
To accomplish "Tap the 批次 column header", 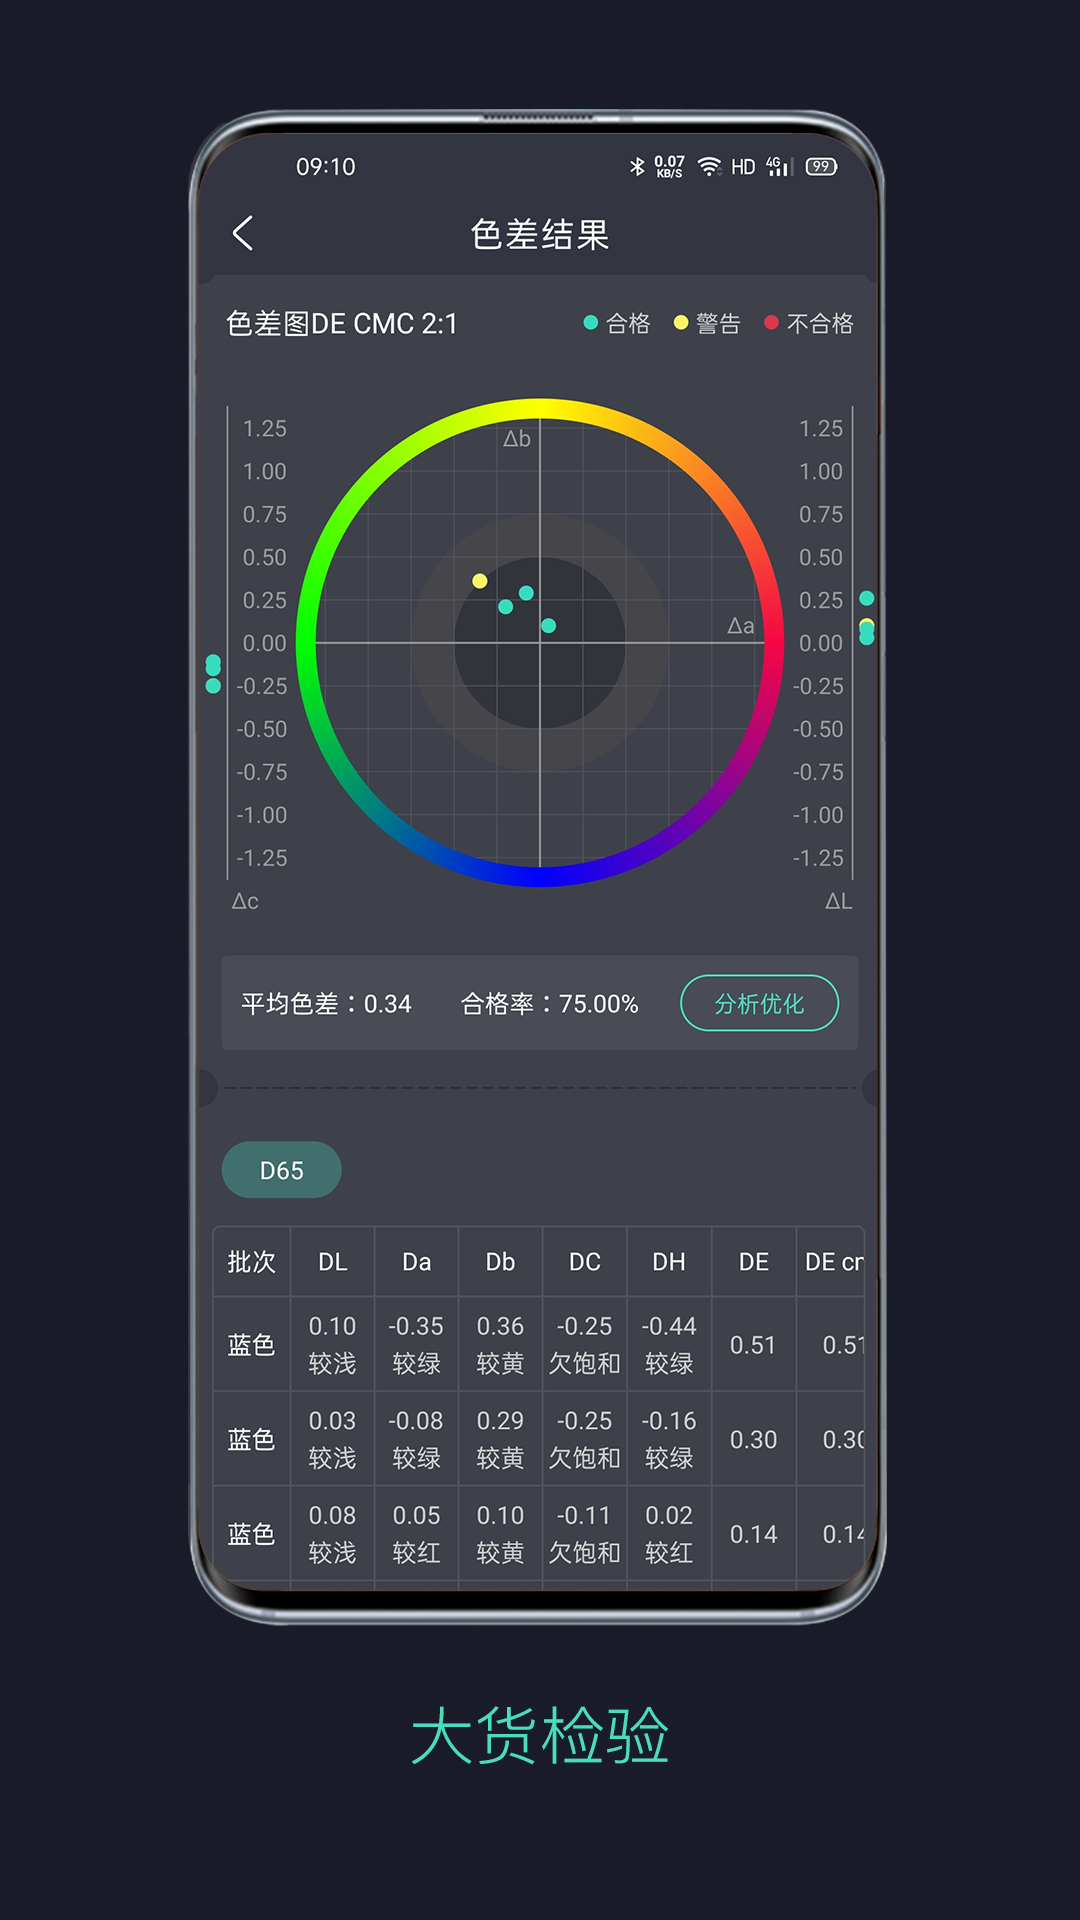I will click(x=251, y=1262).
